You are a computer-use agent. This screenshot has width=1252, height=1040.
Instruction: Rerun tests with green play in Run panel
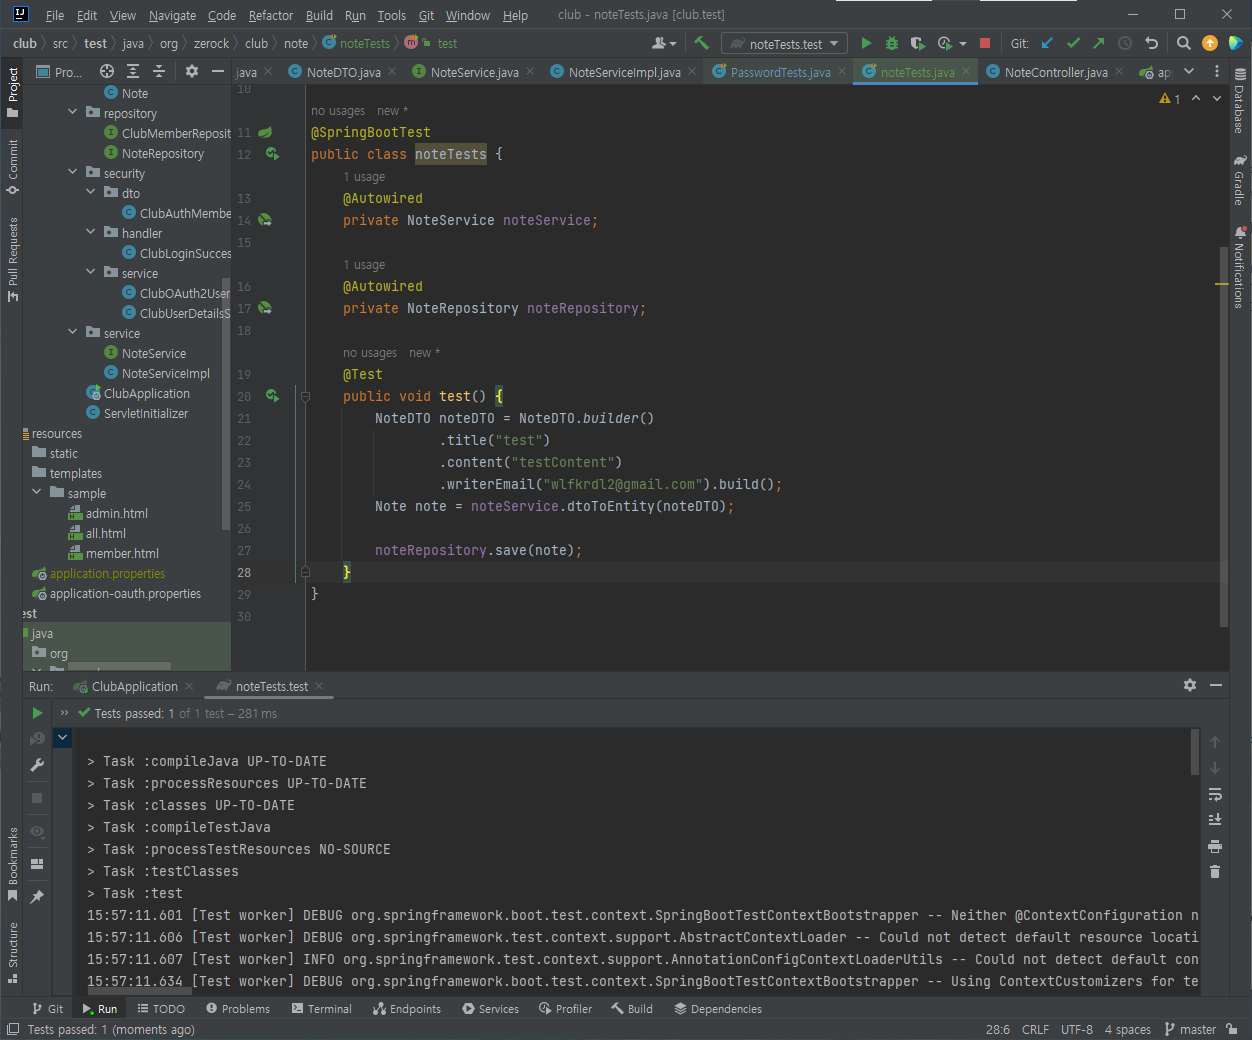click(x=37, y=713)
